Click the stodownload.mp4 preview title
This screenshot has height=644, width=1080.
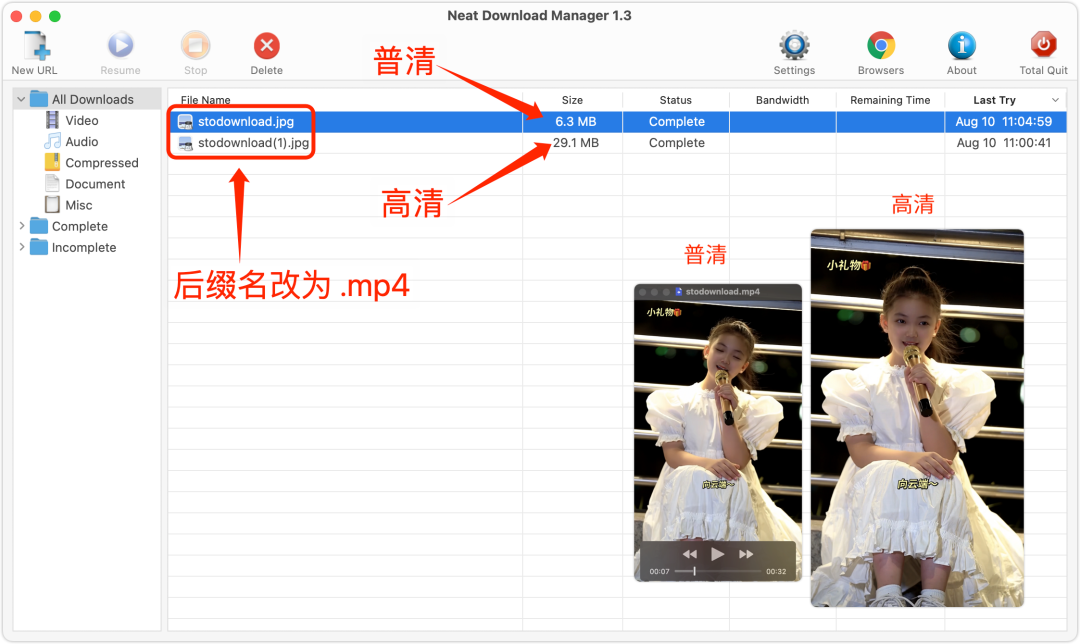pos(723,291)
